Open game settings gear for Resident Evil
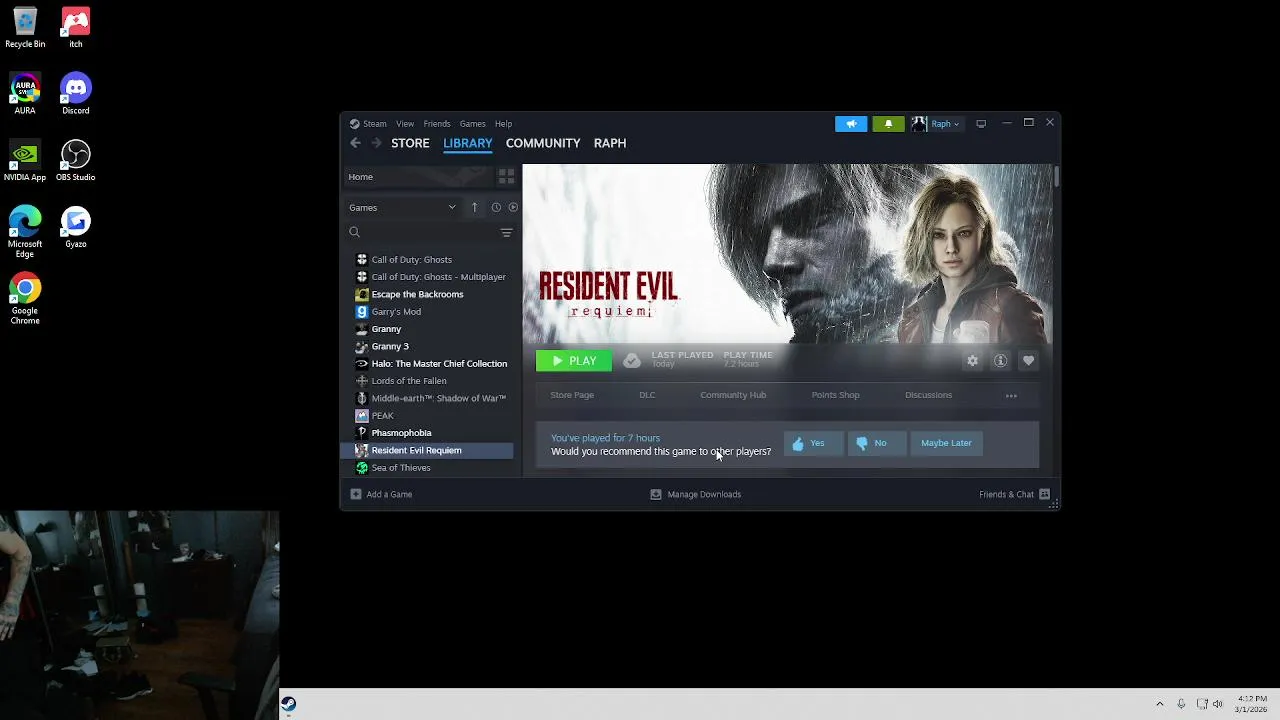The image size is (1280, 720). (x=972, y=361)
